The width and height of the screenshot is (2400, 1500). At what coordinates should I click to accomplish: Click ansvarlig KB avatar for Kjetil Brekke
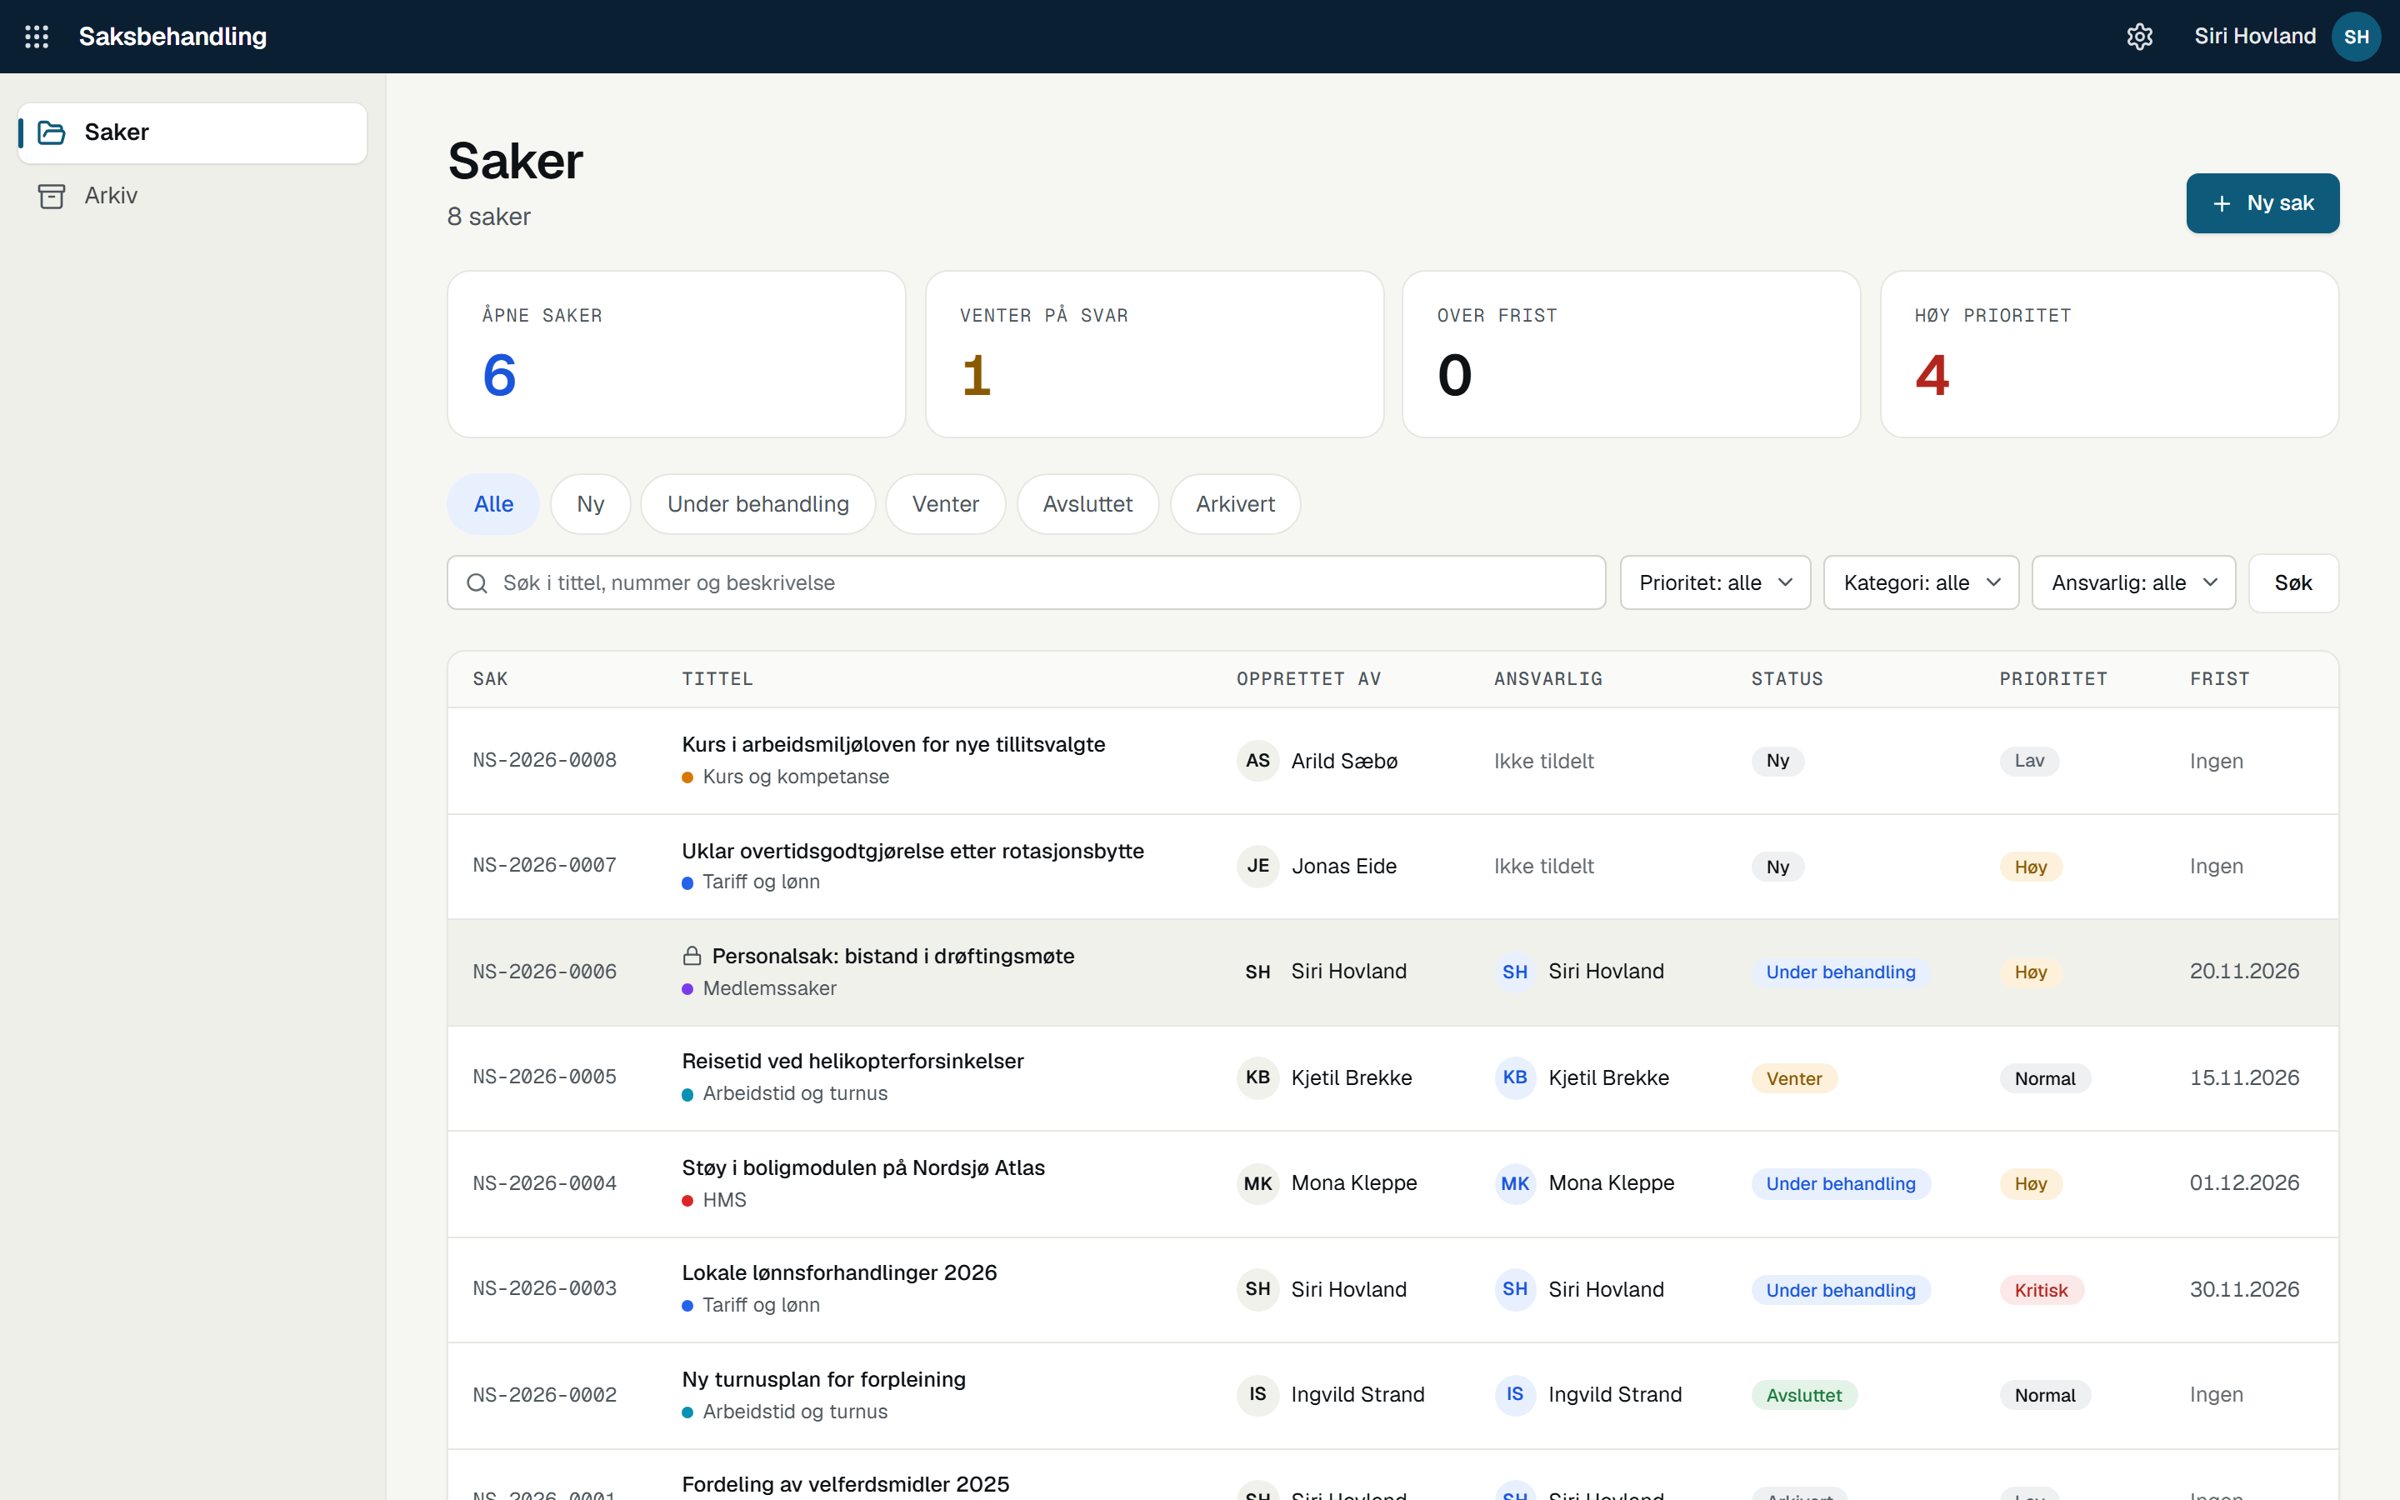pos(1515,1078)
